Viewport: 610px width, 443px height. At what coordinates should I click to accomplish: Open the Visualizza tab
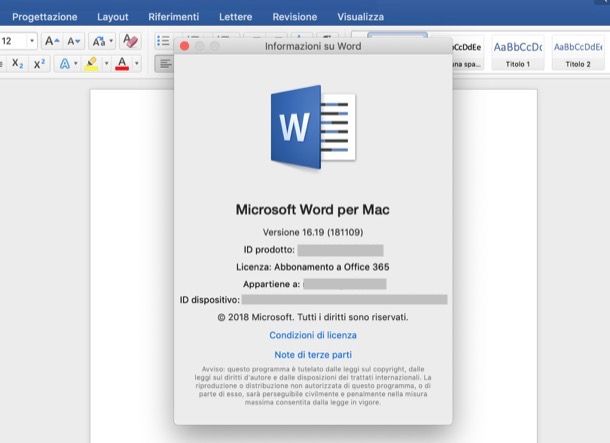[360, 17]
